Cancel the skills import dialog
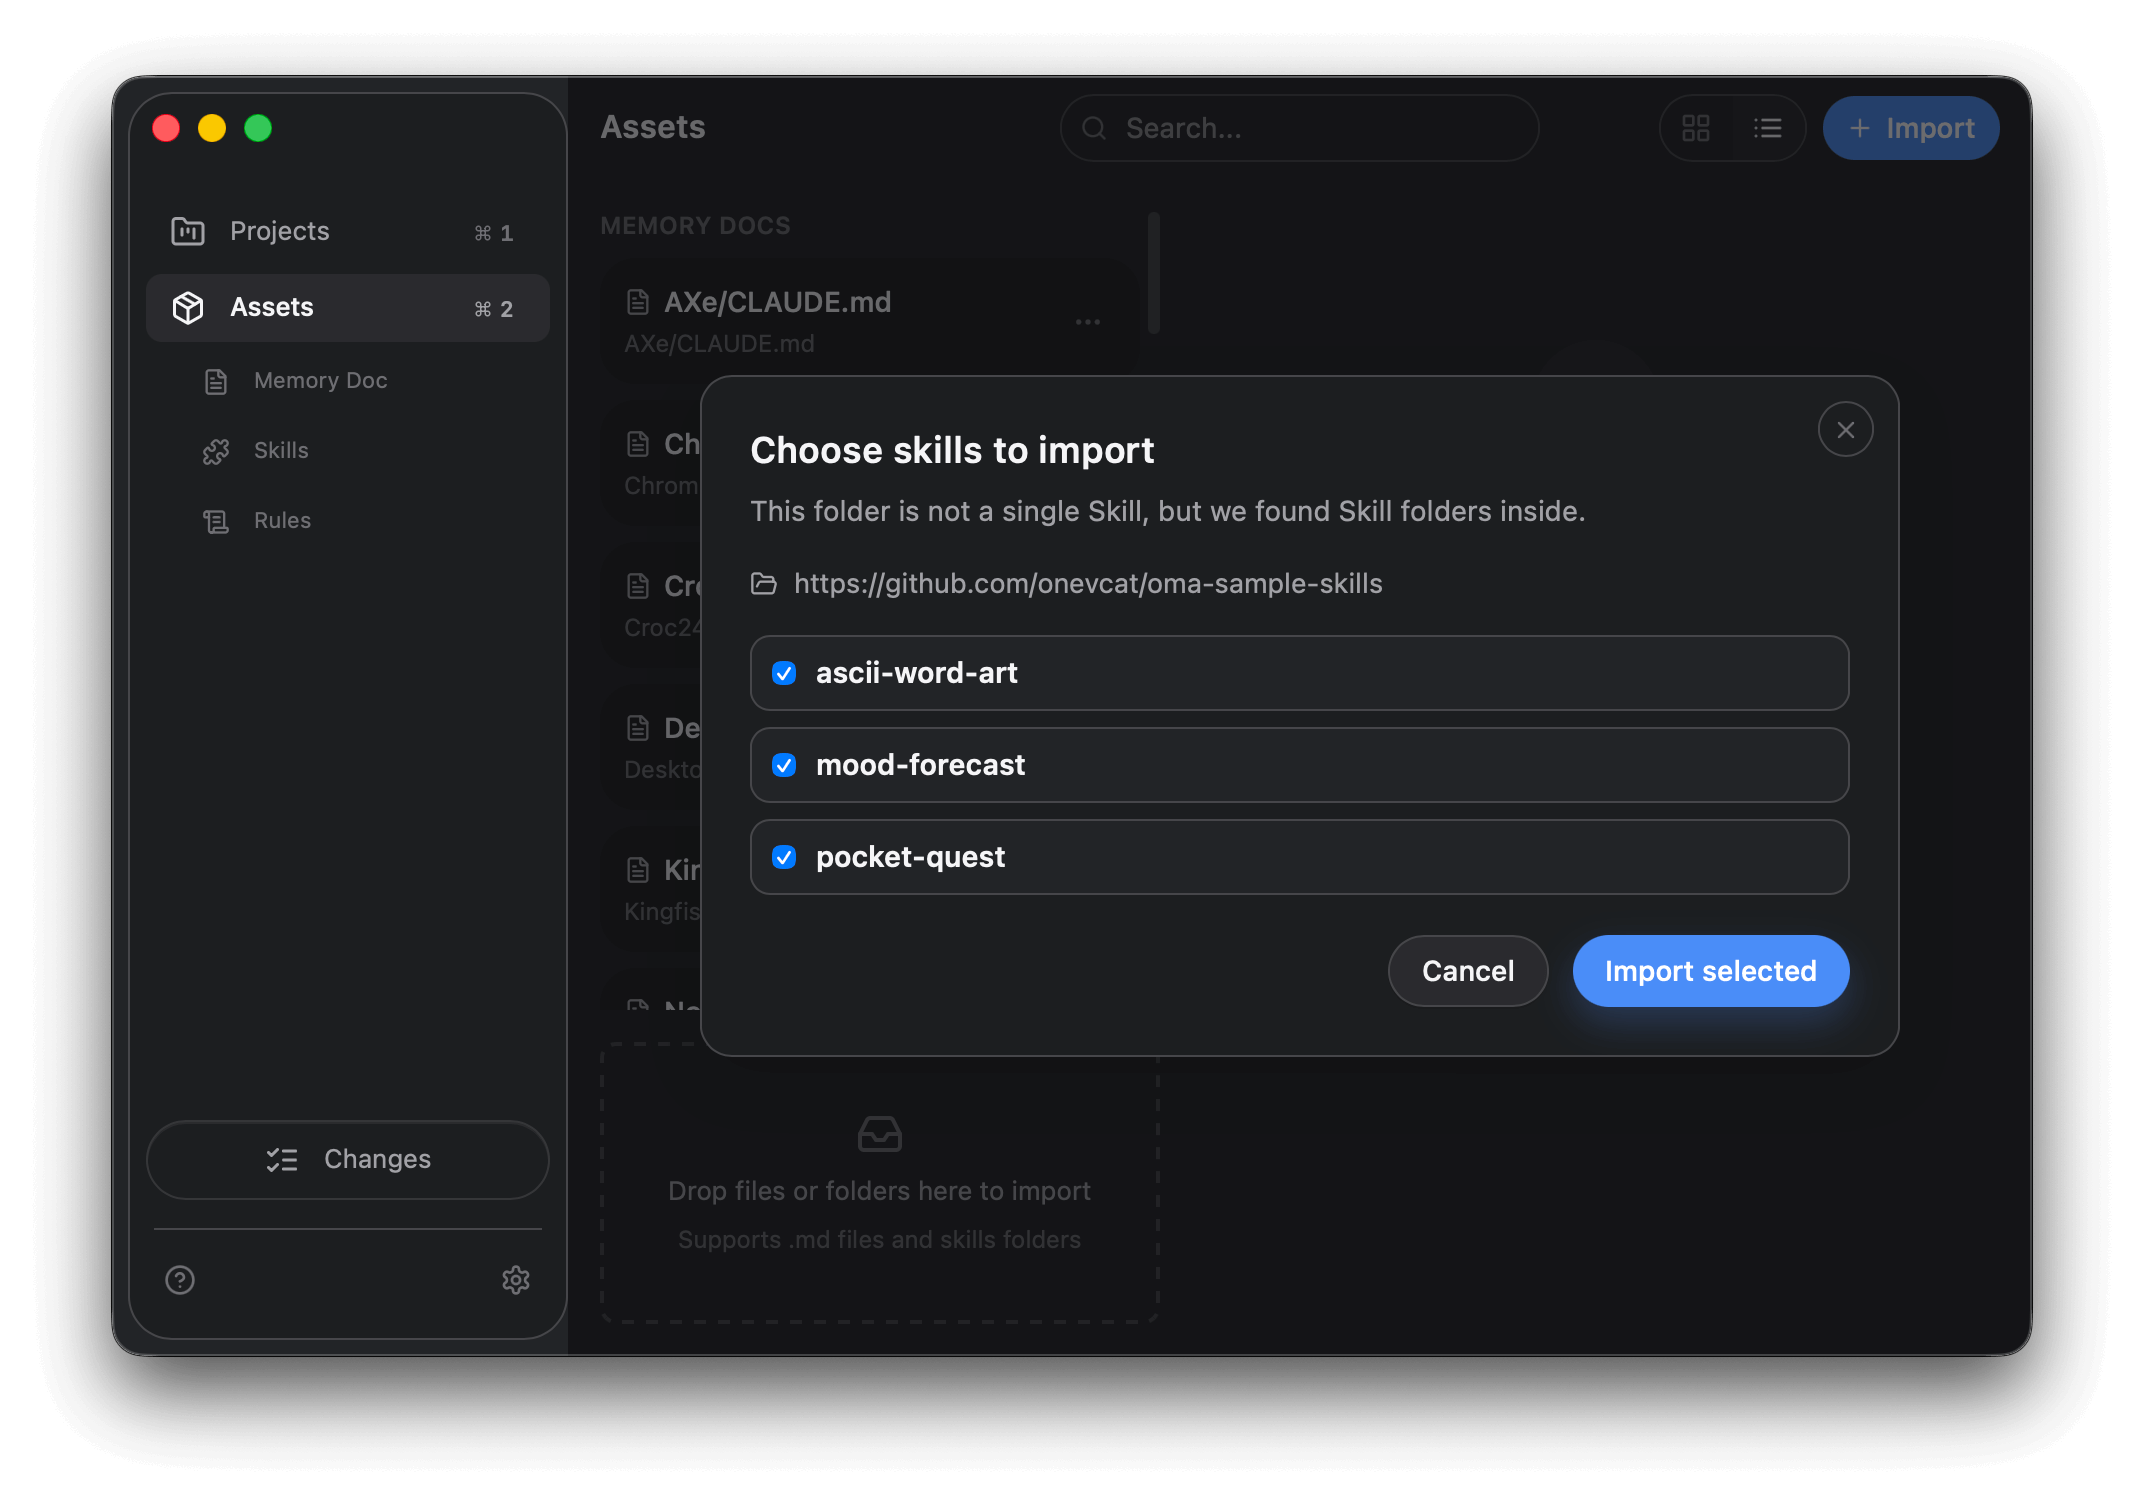The image size is (2144, 1504). point(1467,971)
